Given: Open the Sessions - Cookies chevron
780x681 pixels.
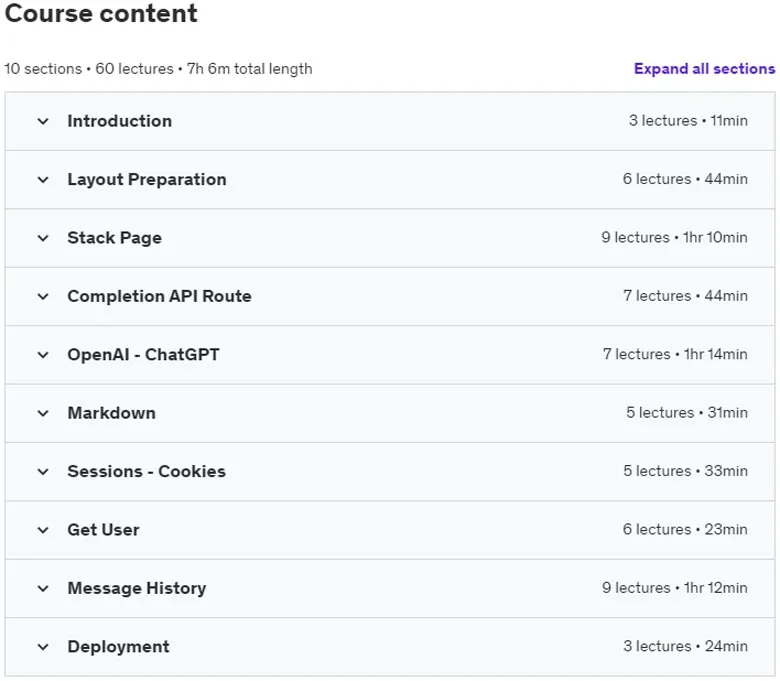Looking at the screenshot, I should point(43,472).
